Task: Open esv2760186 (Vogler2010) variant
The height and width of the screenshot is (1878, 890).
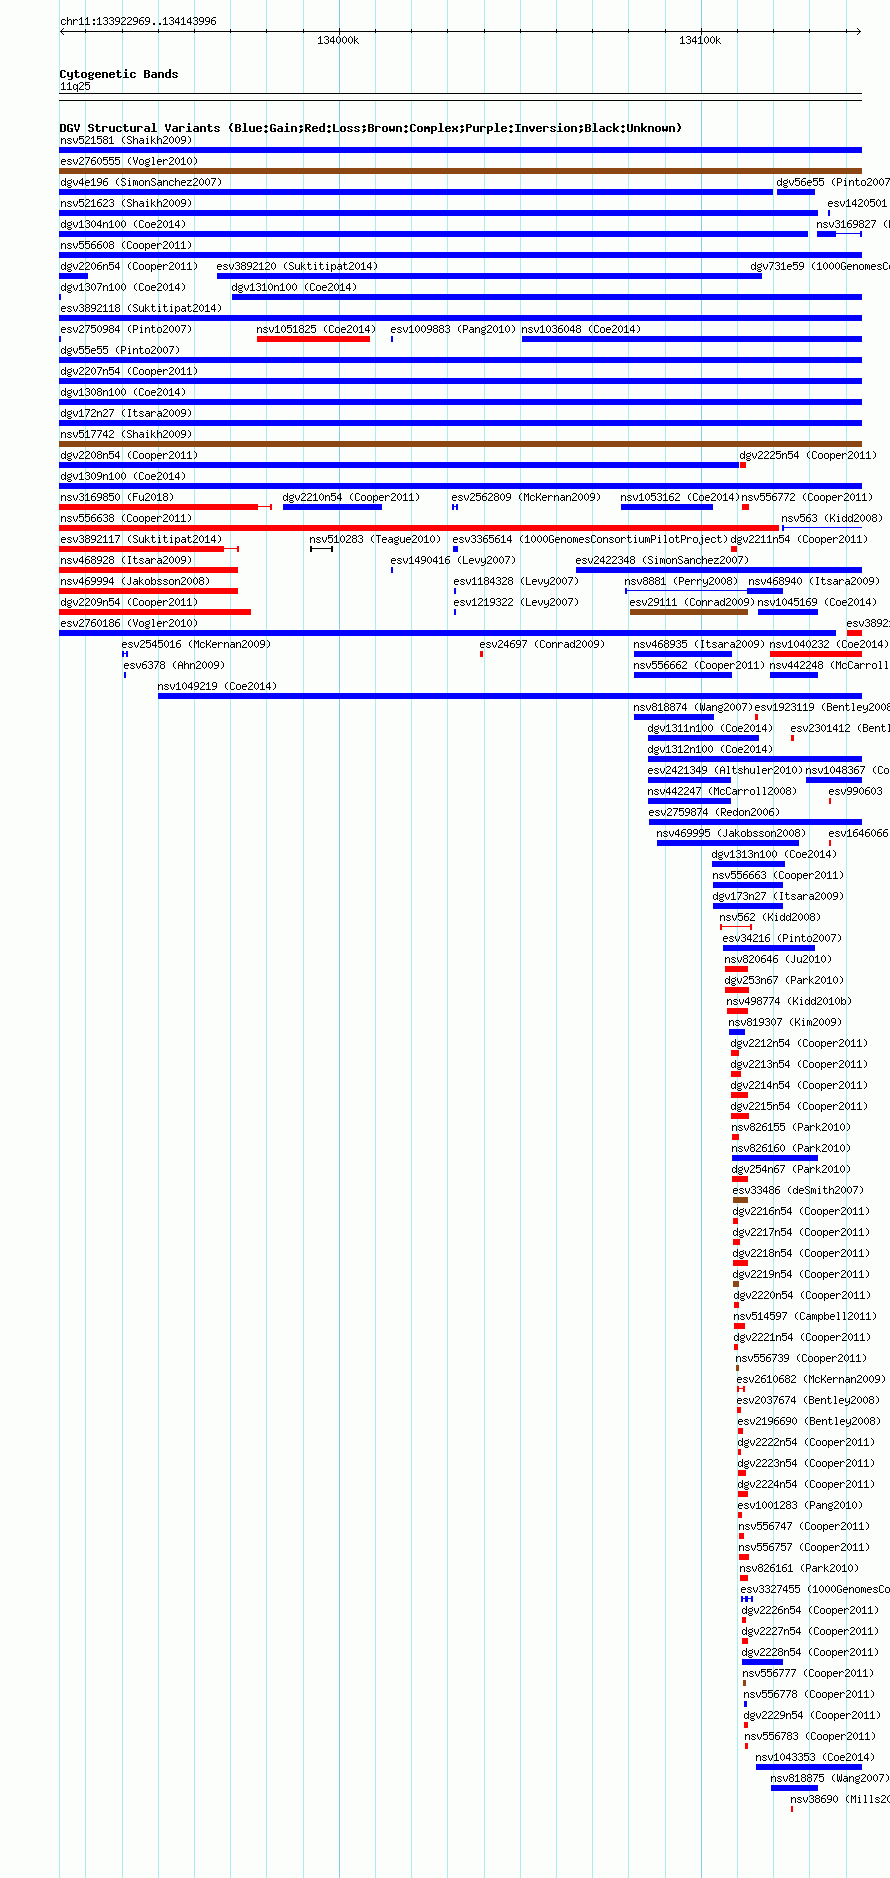Action: click(x=129, y=624)
